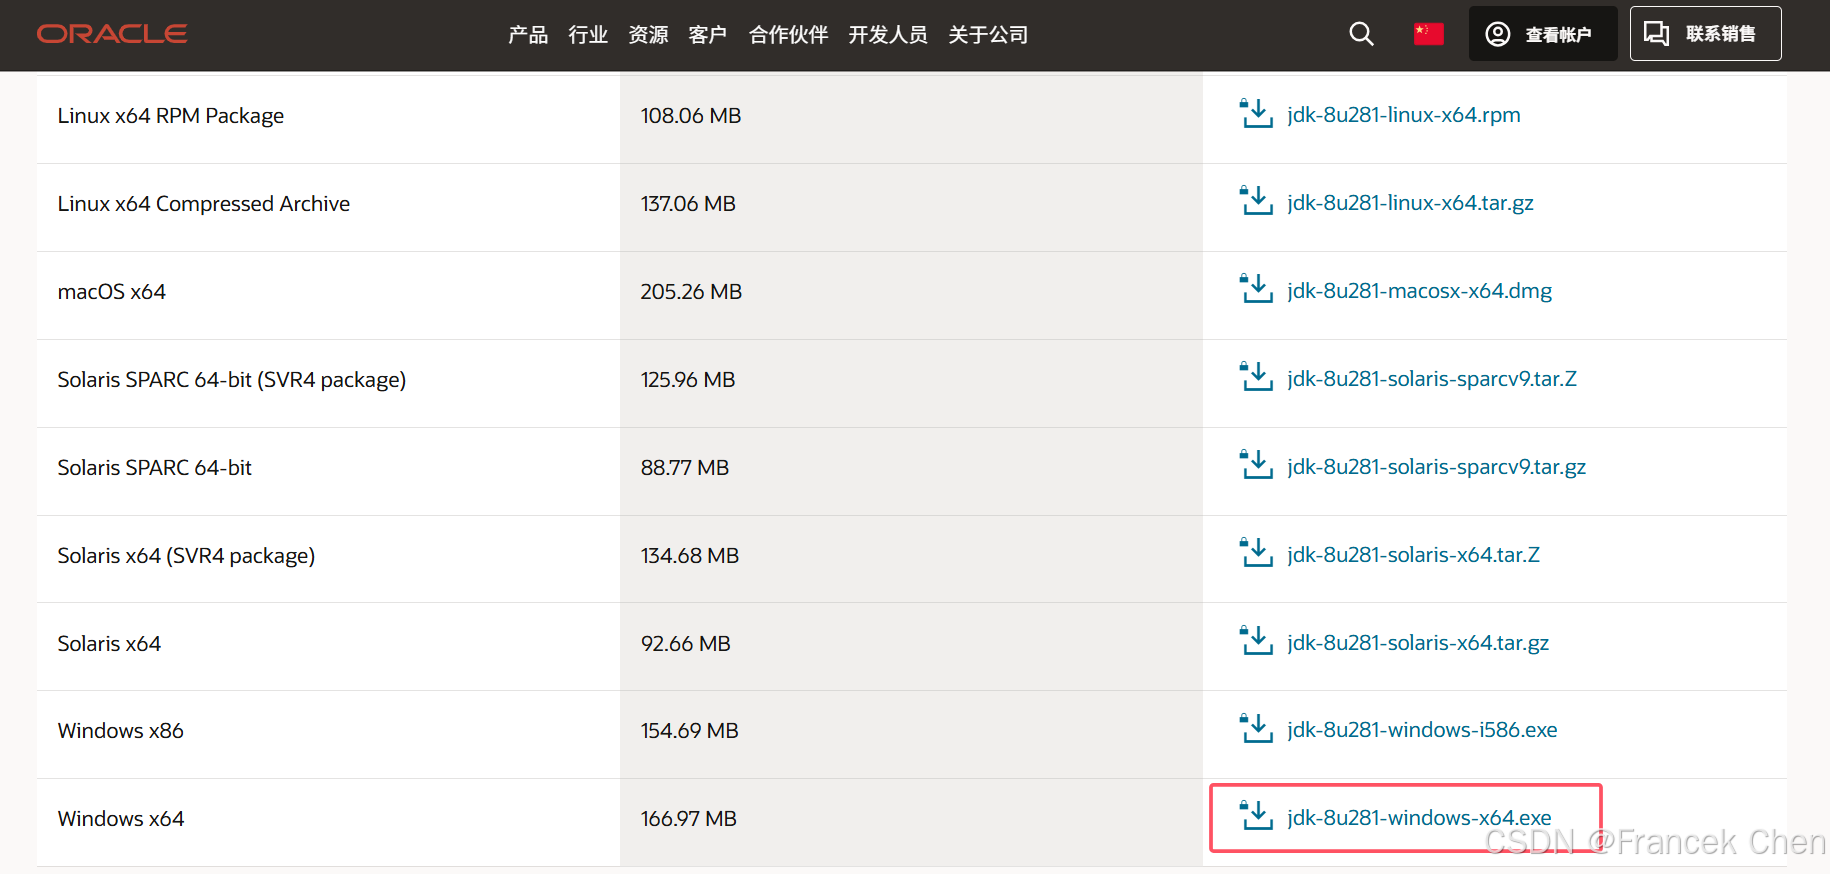This screenshot has height=874, width=1830.
Task: Click the Oracle logo
Action: (112, 34)
